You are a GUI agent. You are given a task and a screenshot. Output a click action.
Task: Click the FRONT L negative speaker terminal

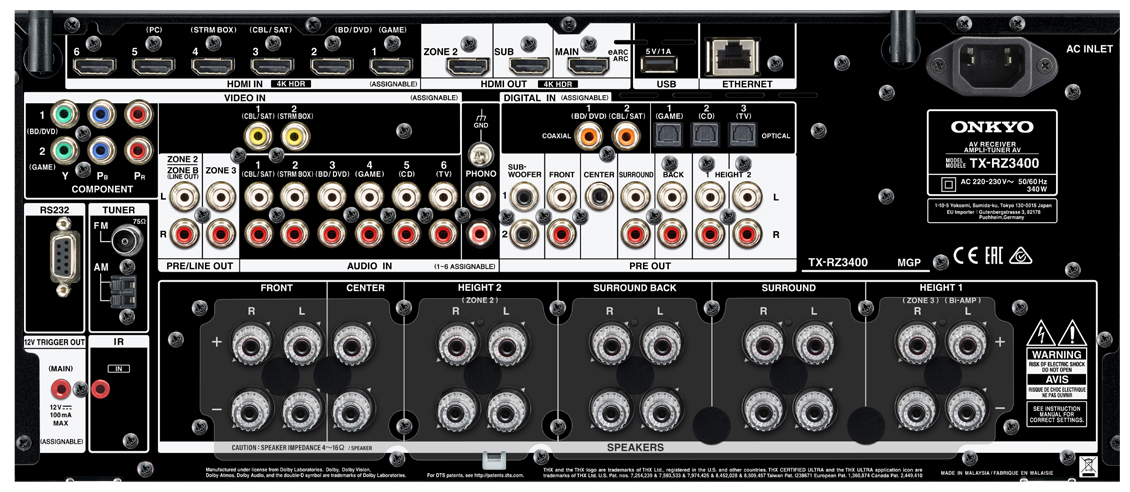301,410
